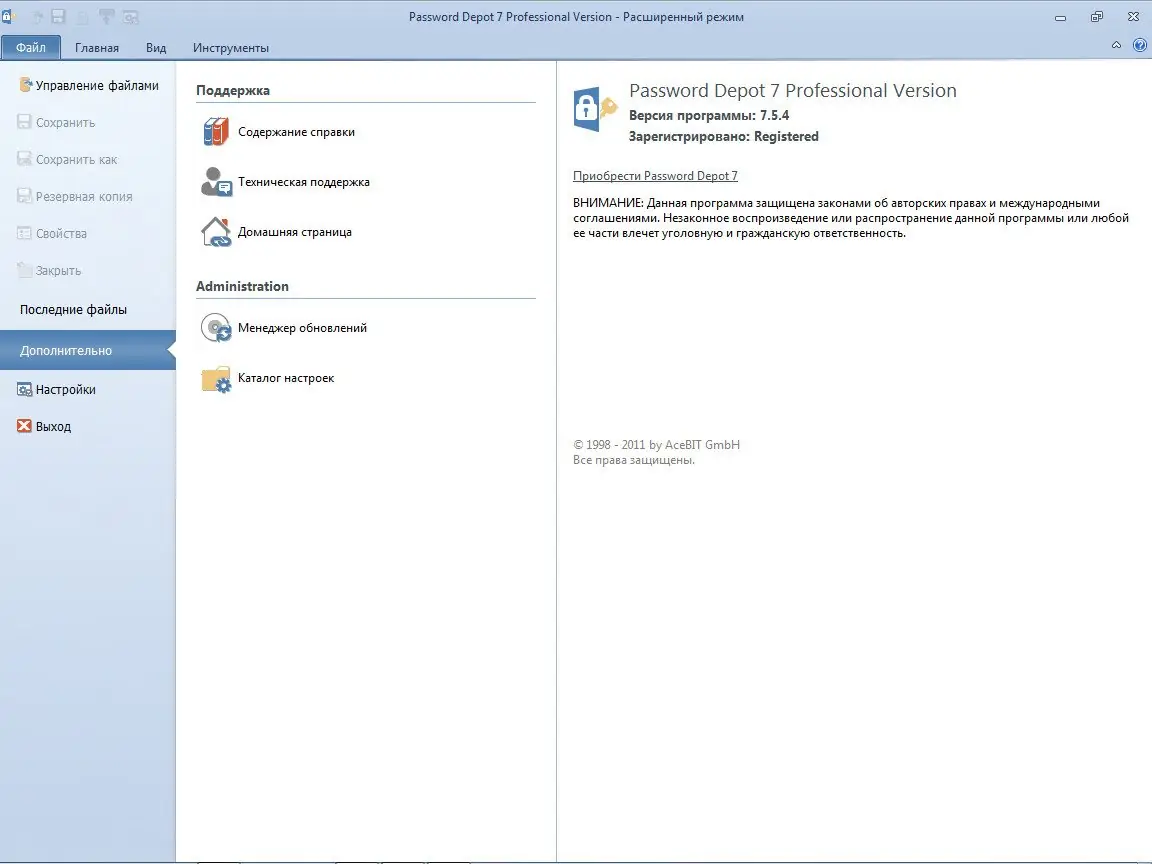Image resolution: width=1152 pixels, height=864 pixels.
Task: Collapse the ribbon with the chevron arrow
Action: pos(1116,46)
